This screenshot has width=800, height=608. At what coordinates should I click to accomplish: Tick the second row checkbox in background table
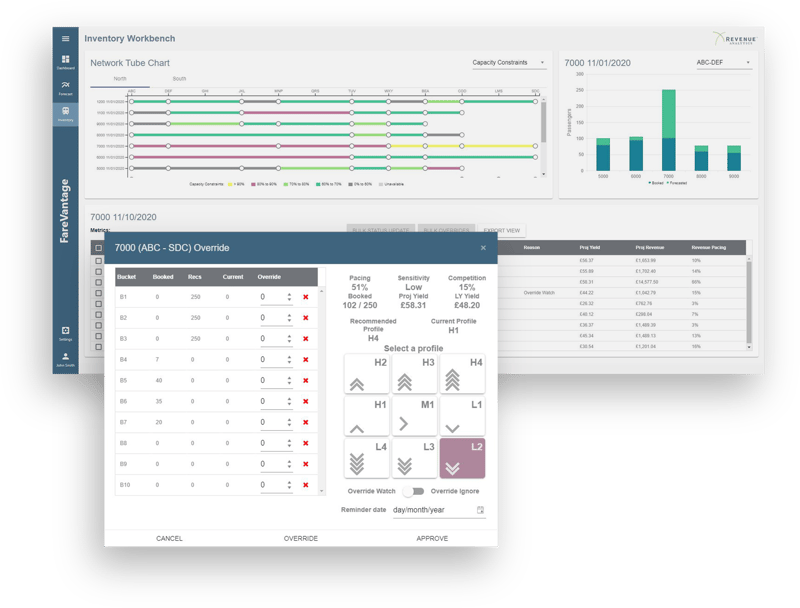(98, 271)
